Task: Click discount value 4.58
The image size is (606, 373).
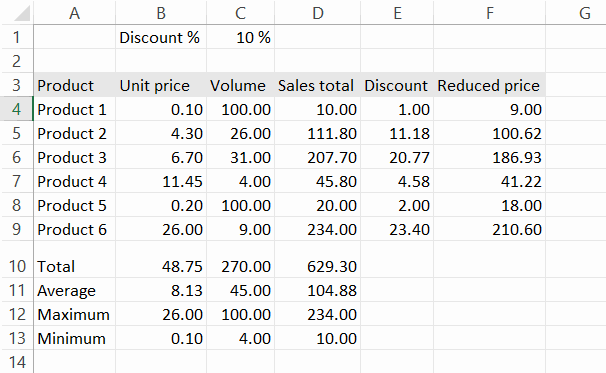Action: pyautogui.click(x=397, y=181)
